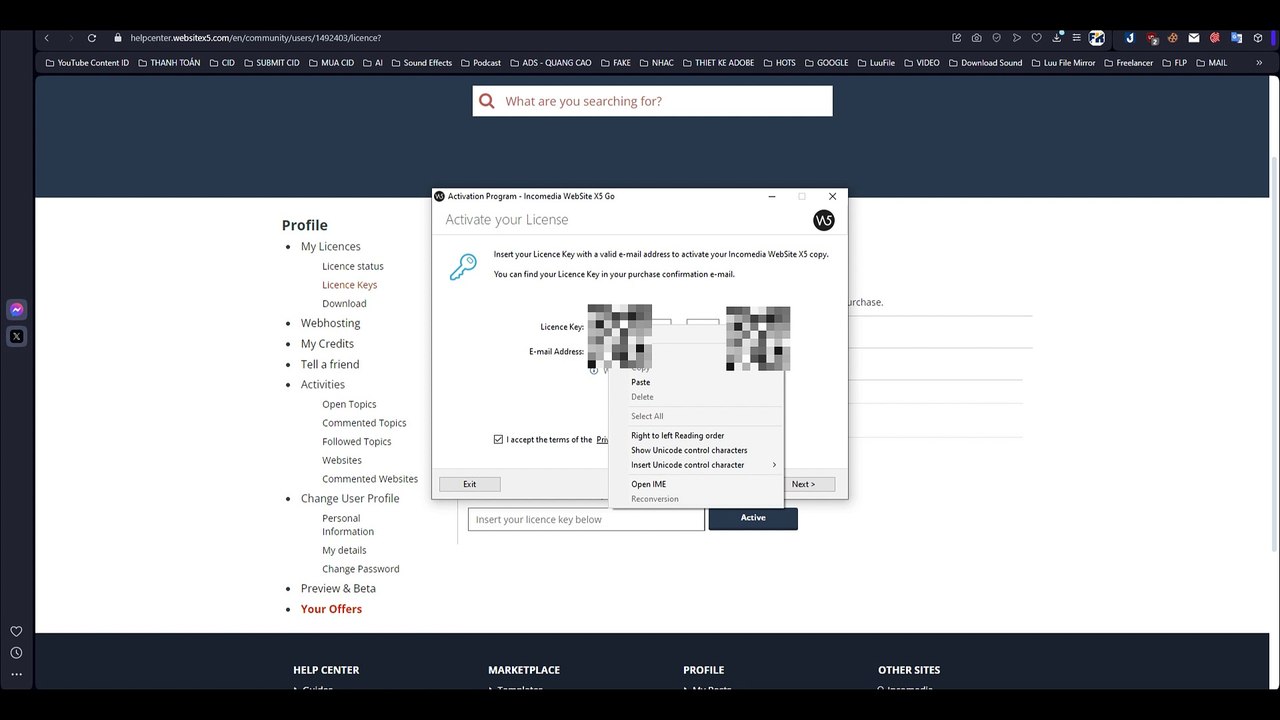Open the sidebar three-dot more menu
This screenshot has height=720, width=1280.
coord(16,674)
